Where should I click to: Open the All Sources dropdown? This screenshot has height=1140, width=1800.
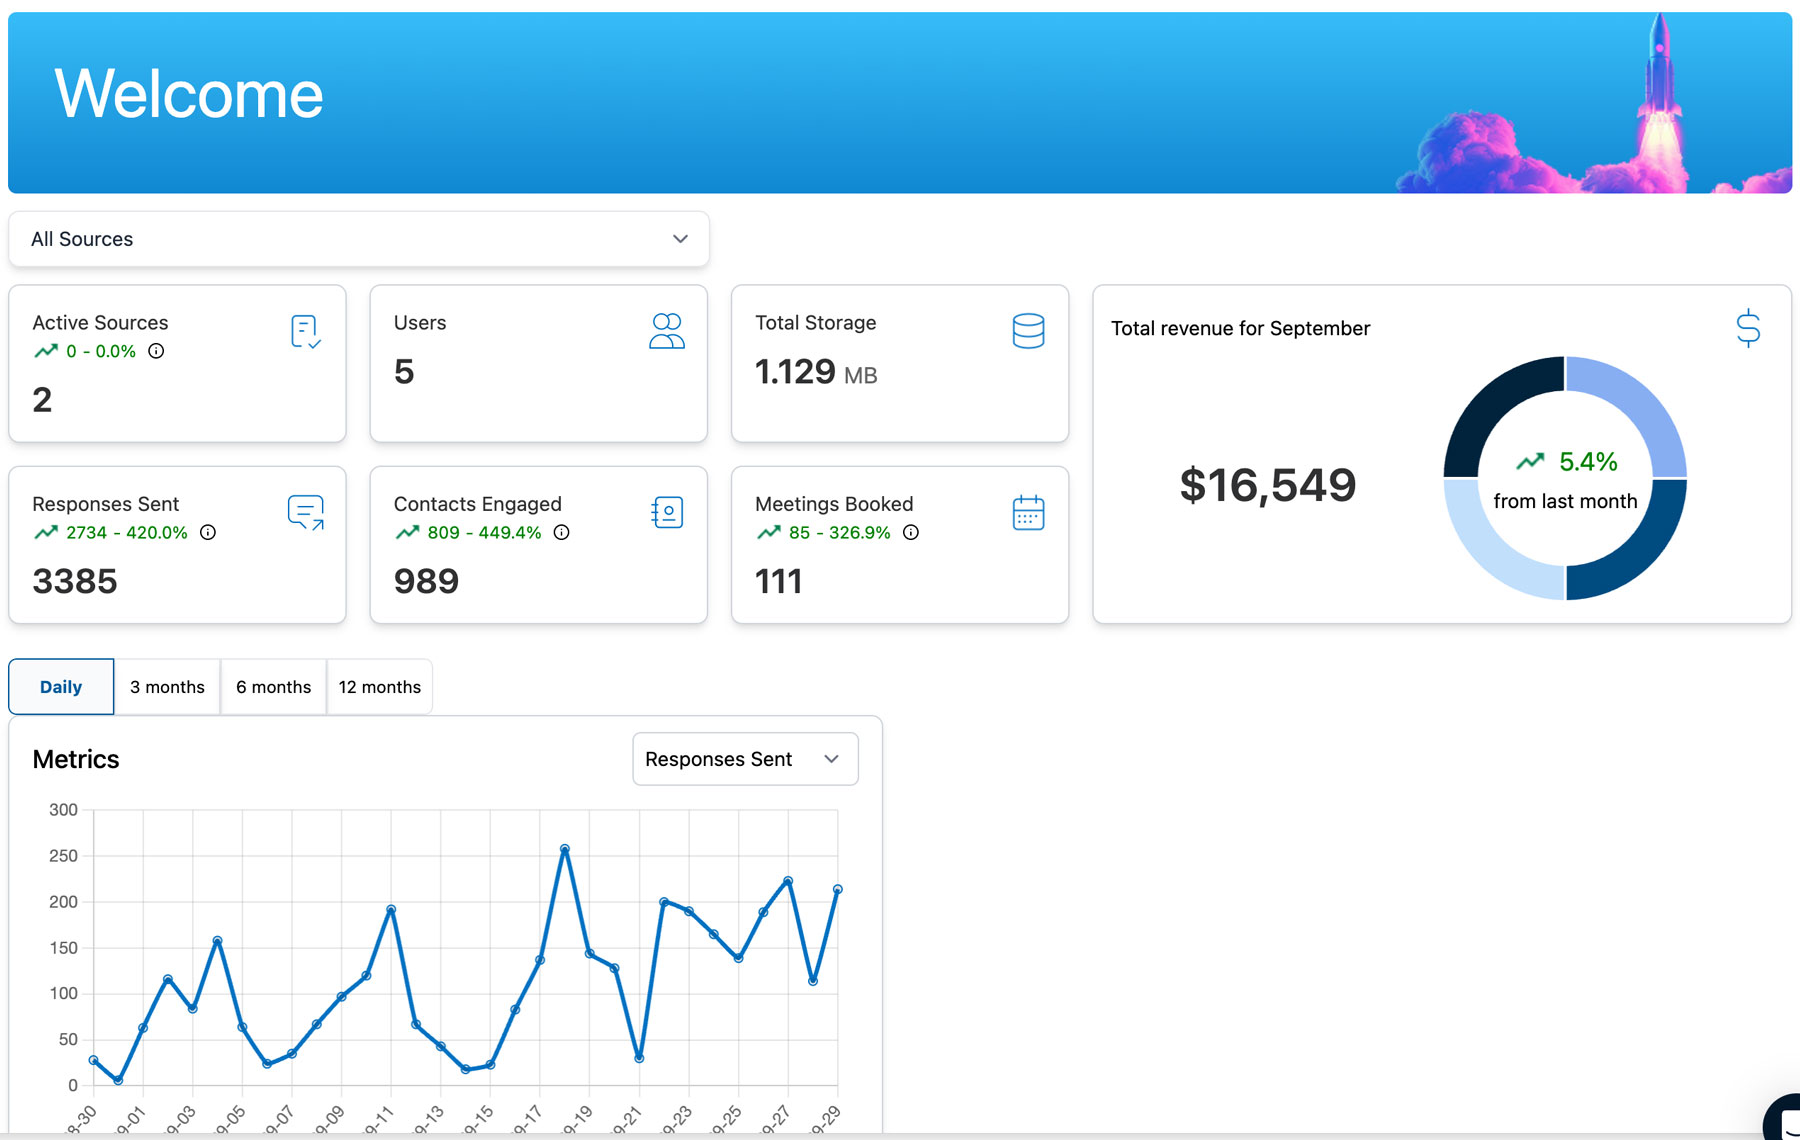coord(358,239)
